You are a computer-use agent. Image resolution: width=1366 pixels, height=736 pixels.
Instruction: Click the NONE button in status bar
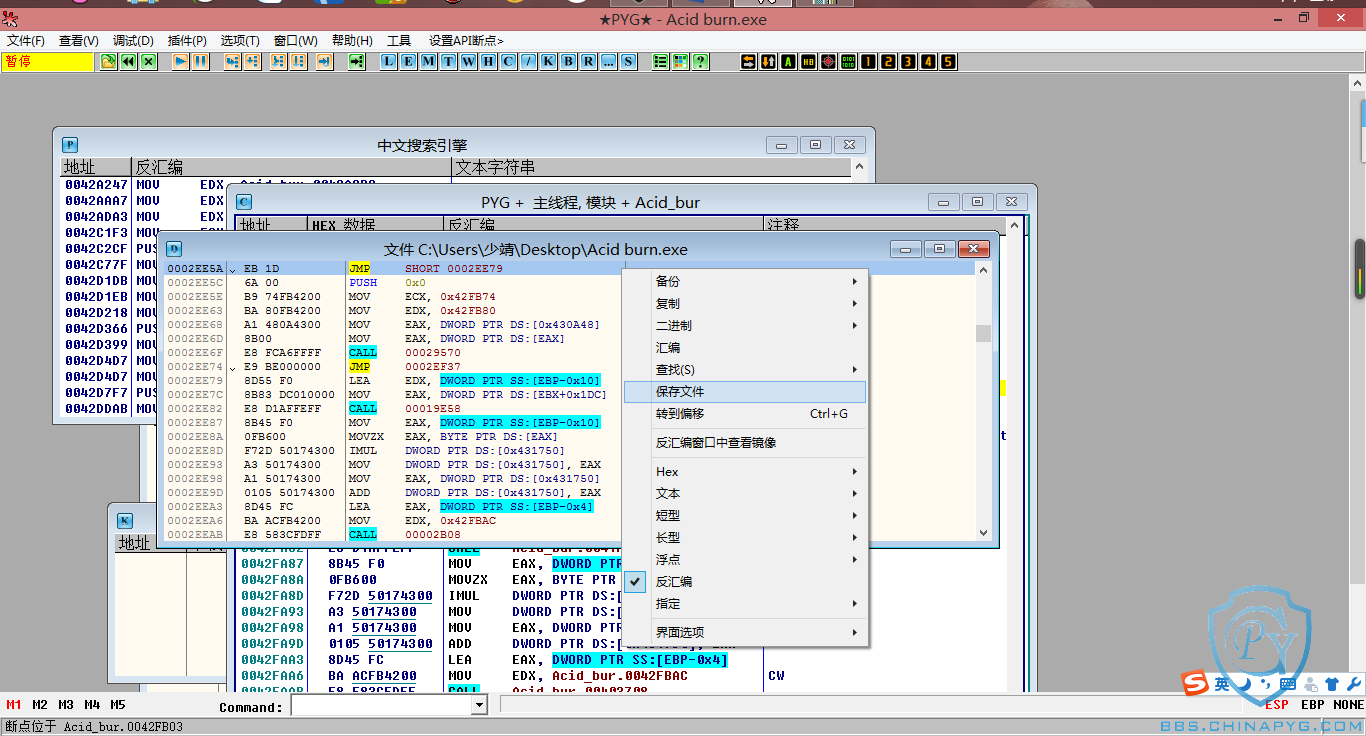click(1348, 705)
